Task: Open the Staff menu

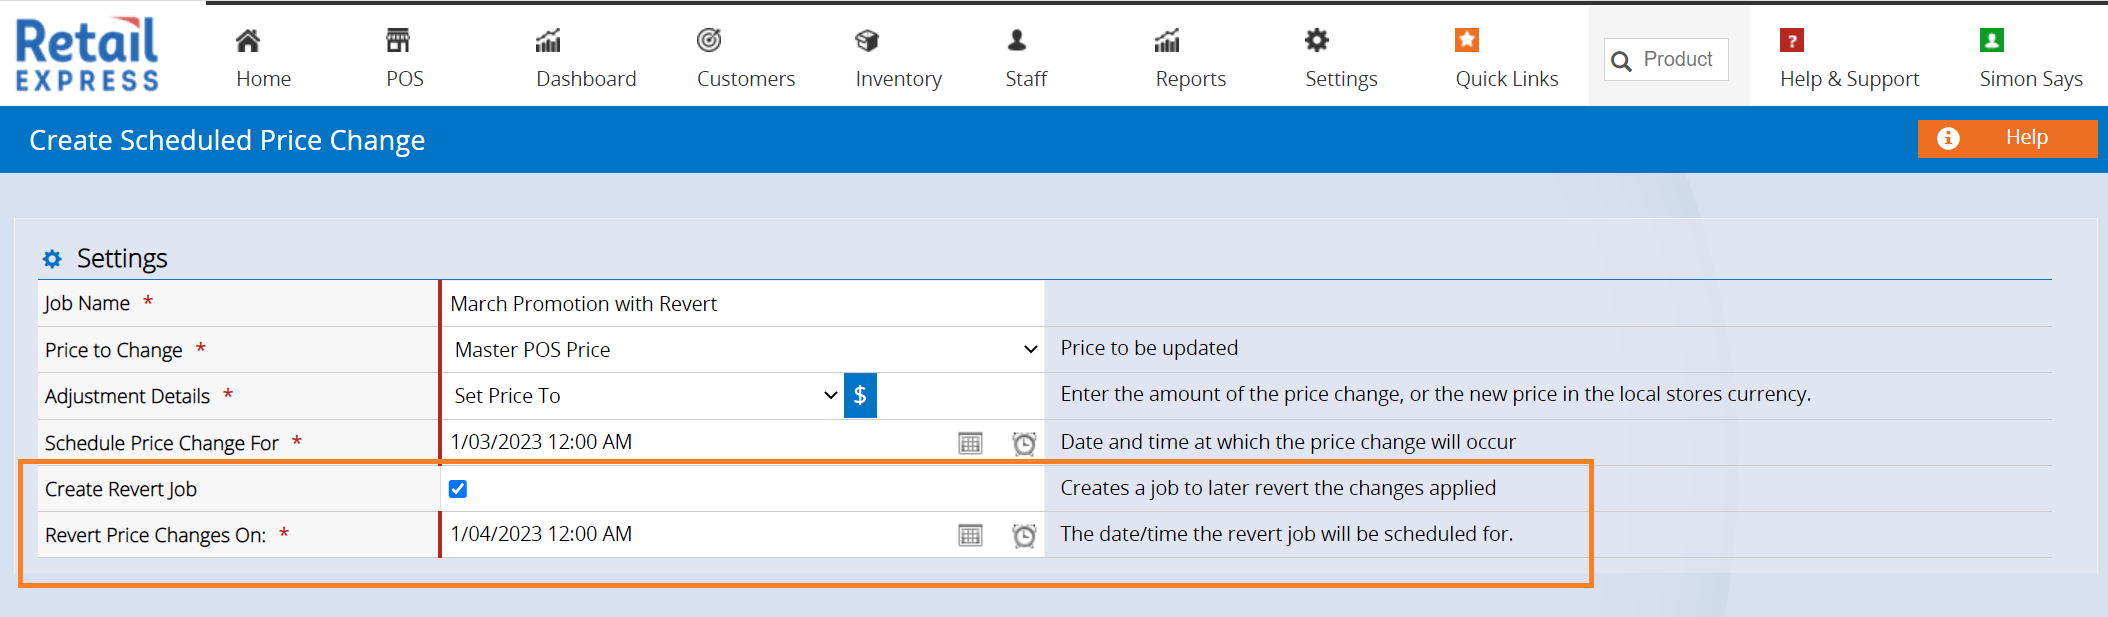Action: pos(1026,79)
